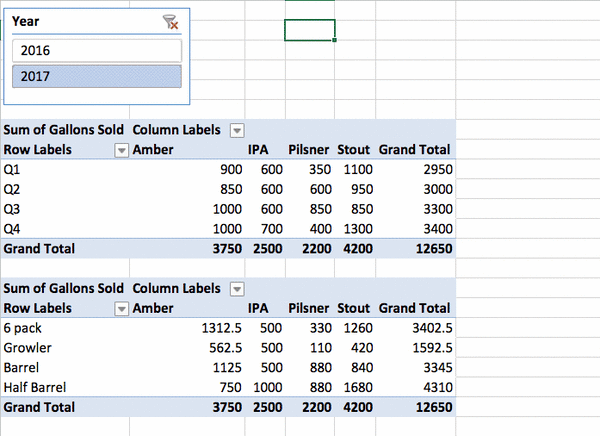Select 2017 in the Year slicer

tap(97, 76)
